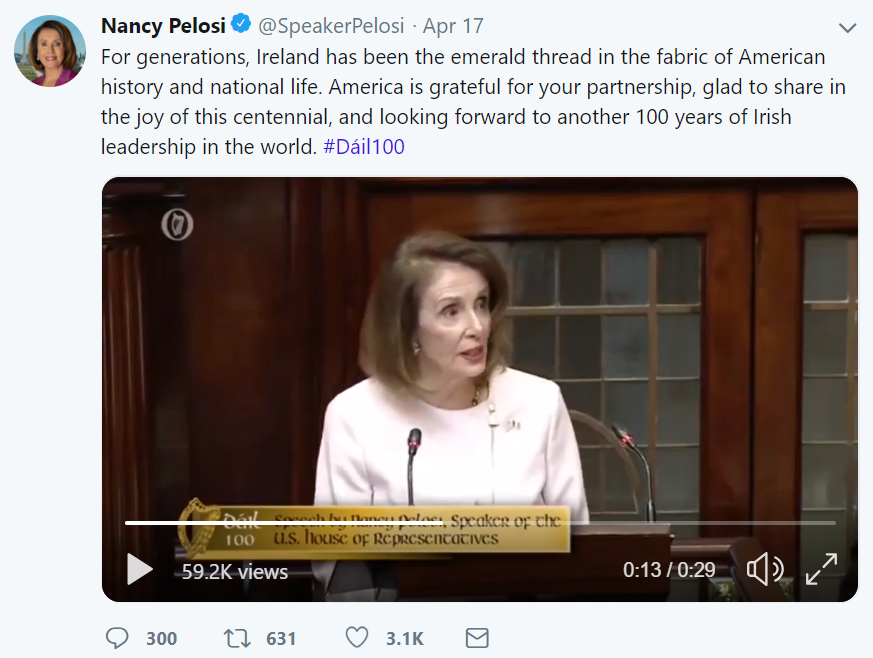Click the Nancy Pelosi display name
Image resolution: width=873 pixels, height=658 pixels.
click(x=163, y=26)
